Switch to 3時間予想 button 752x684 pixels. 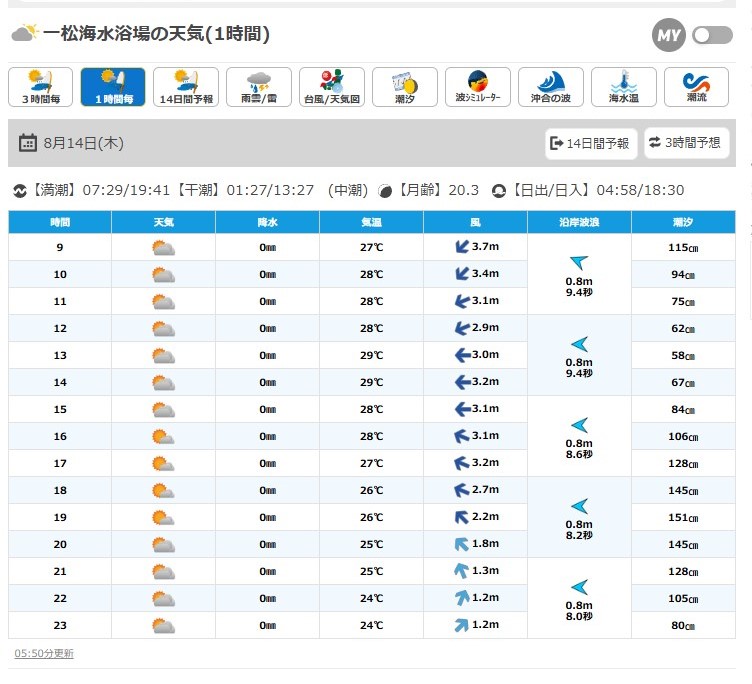(686, 142)
